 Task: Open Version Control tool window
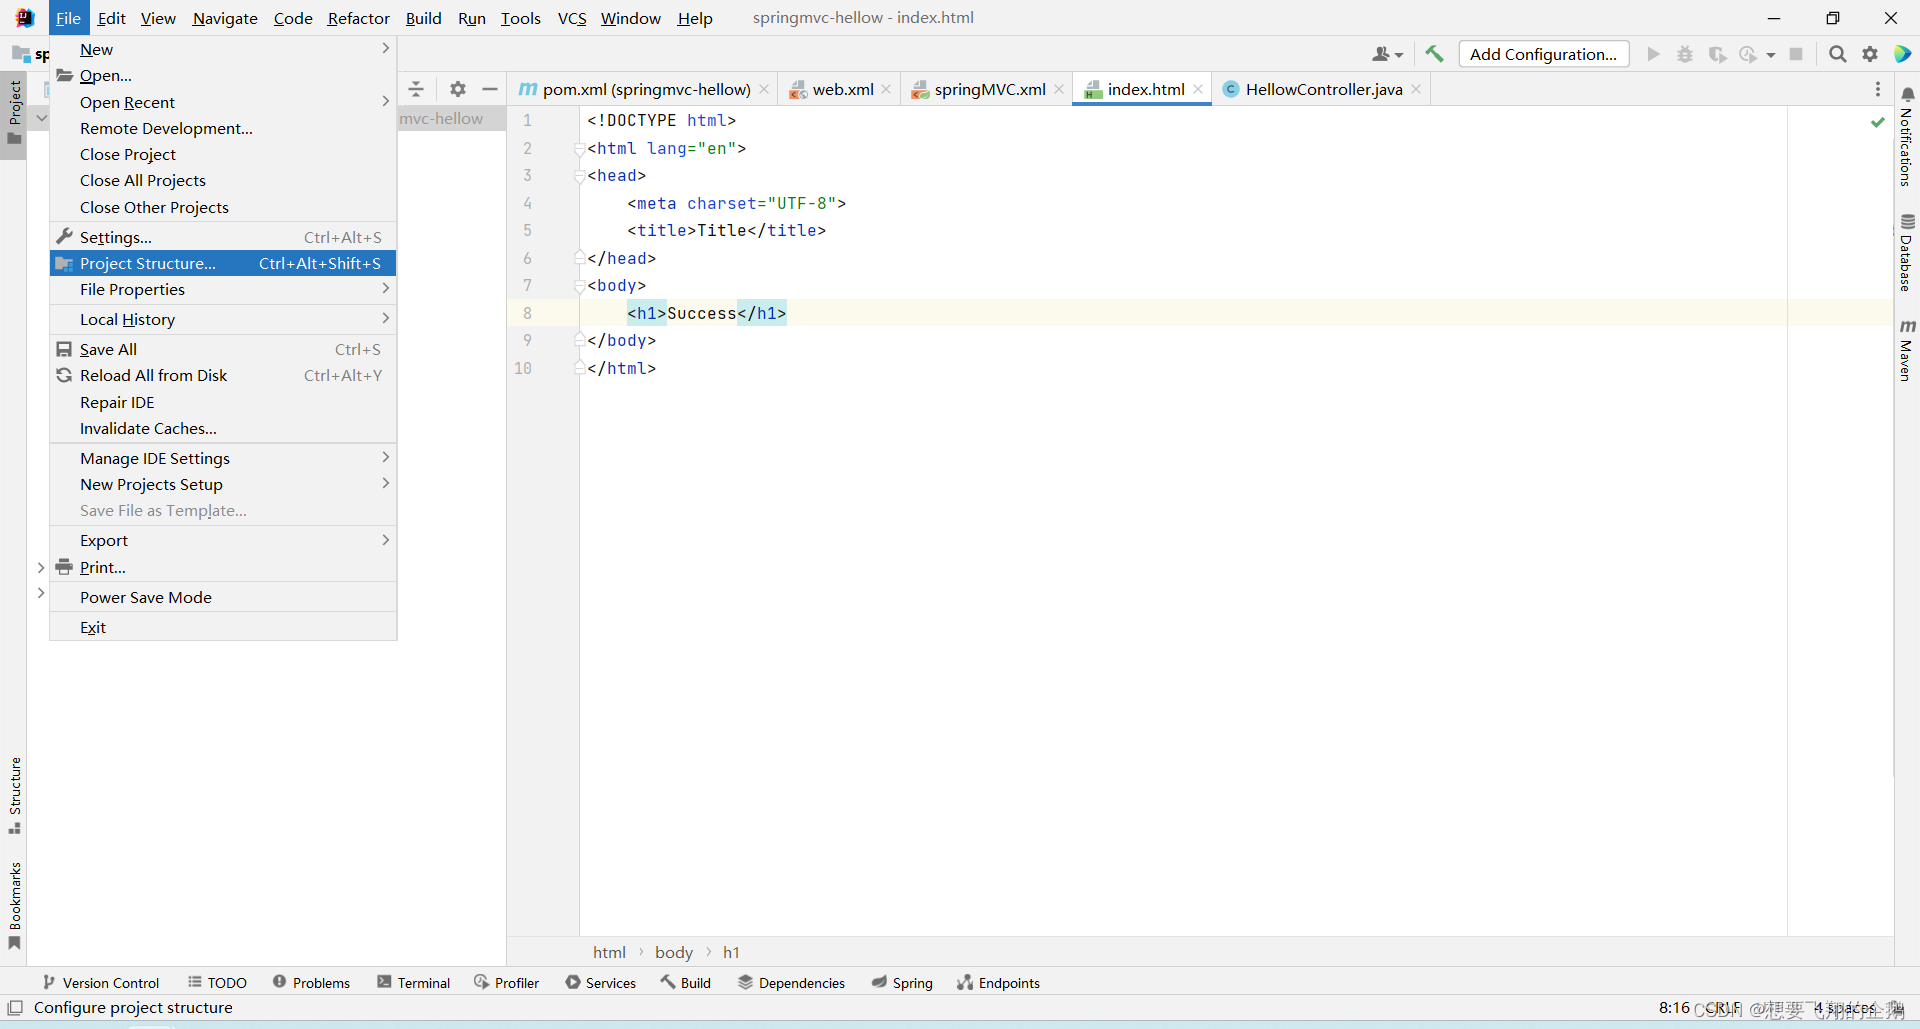pyautogui.click(x=100, y=983)
